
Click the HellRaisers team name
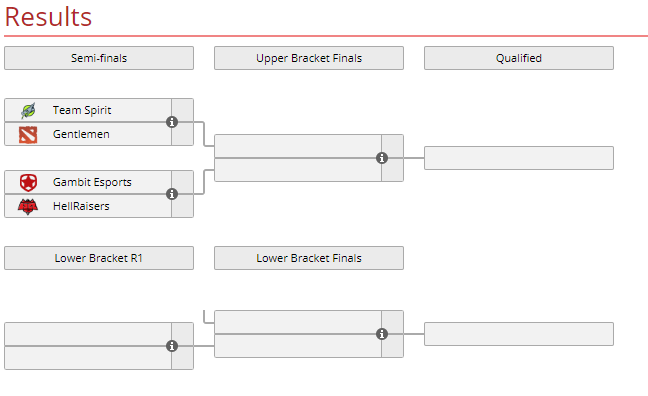coord(81,206)
